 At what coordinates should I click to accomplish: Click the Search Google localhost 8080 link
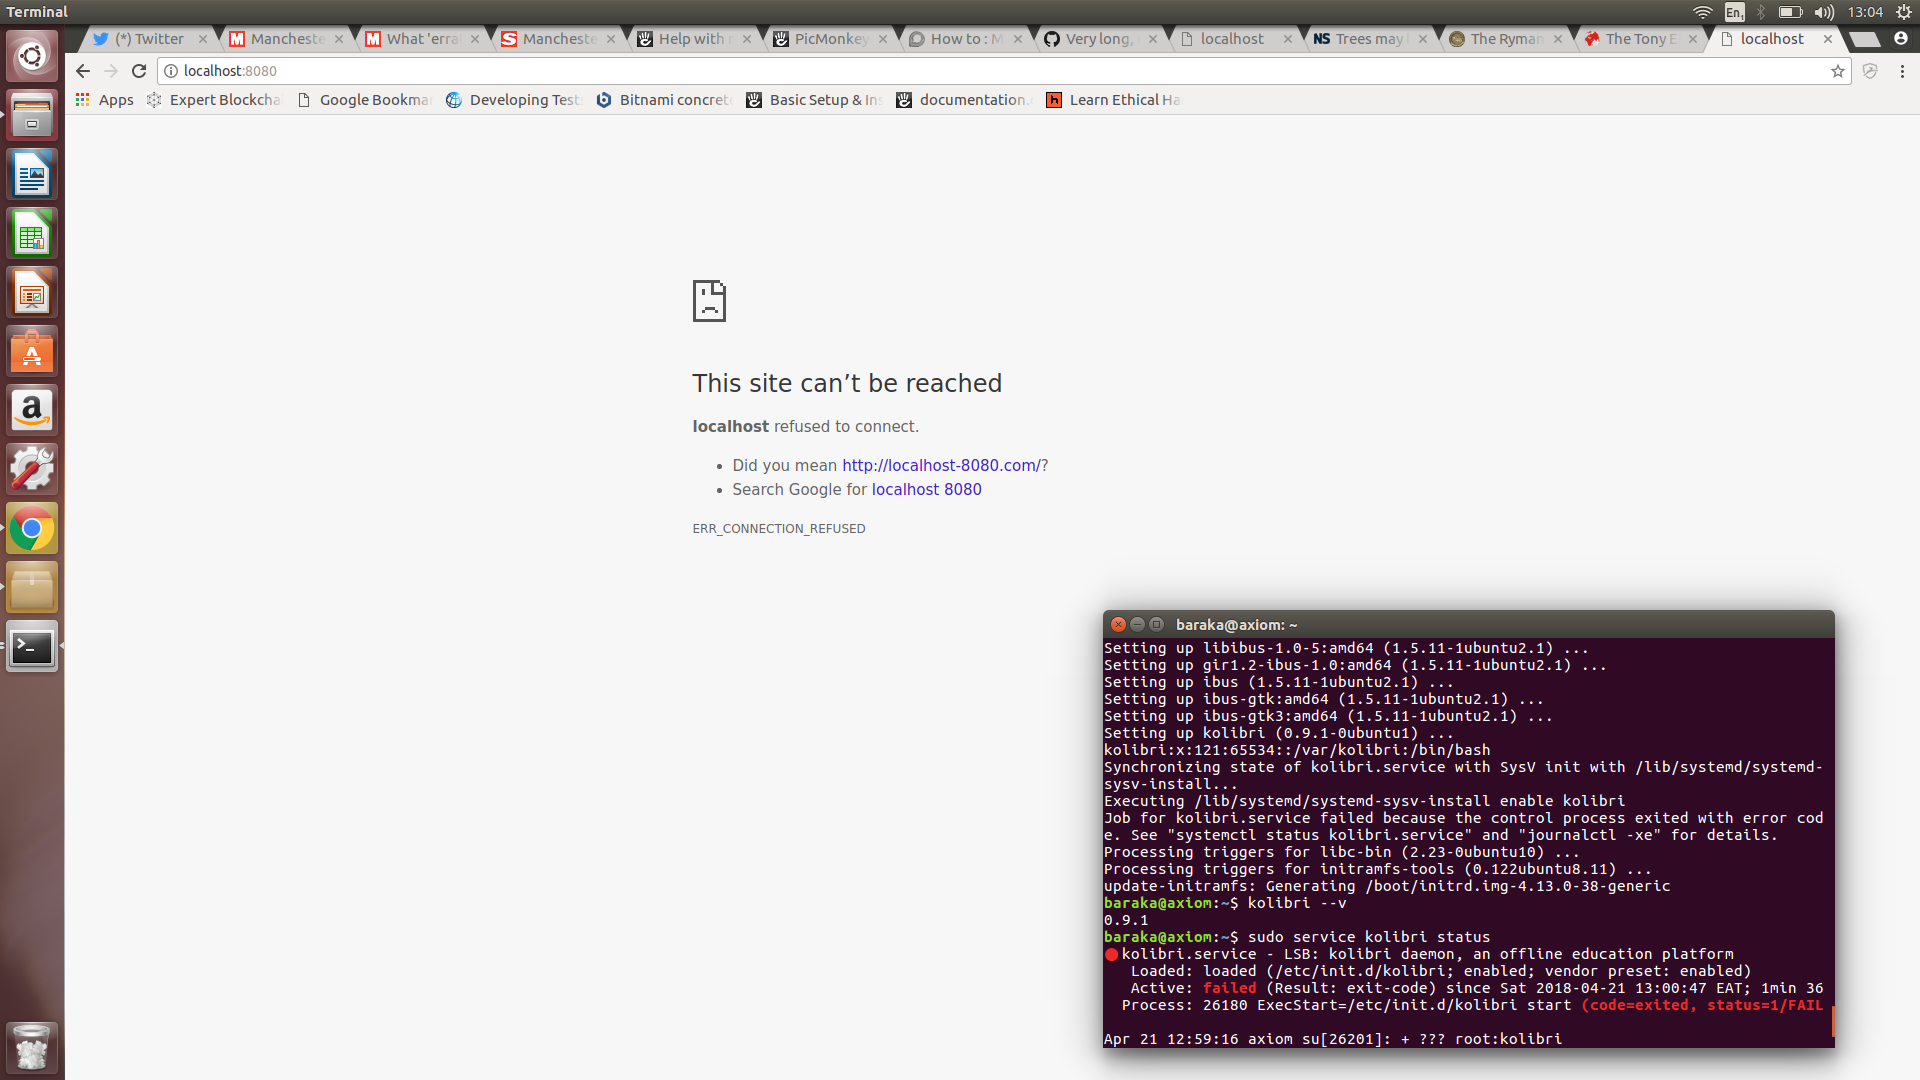point(926,489)
